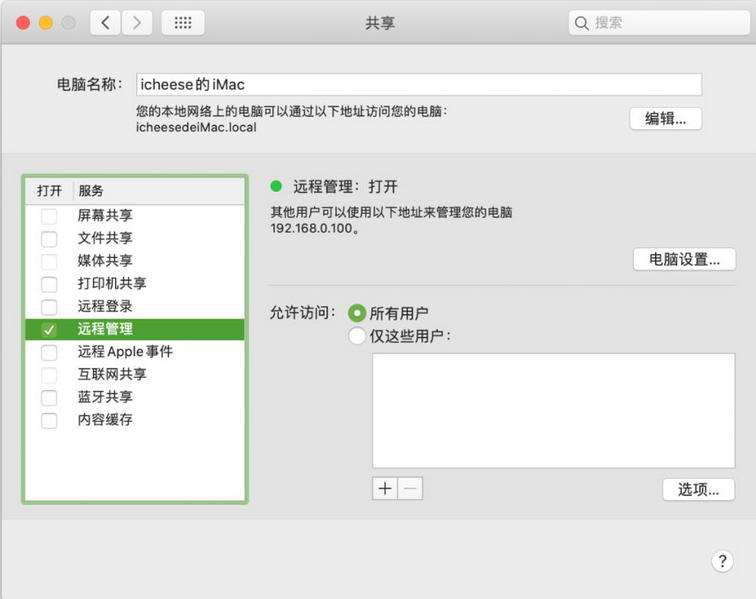Click the 电脑名称 text field
Image resolution: width=756 pixels, height=599 pixels.
pyautogui.click(x=418, y=84)
